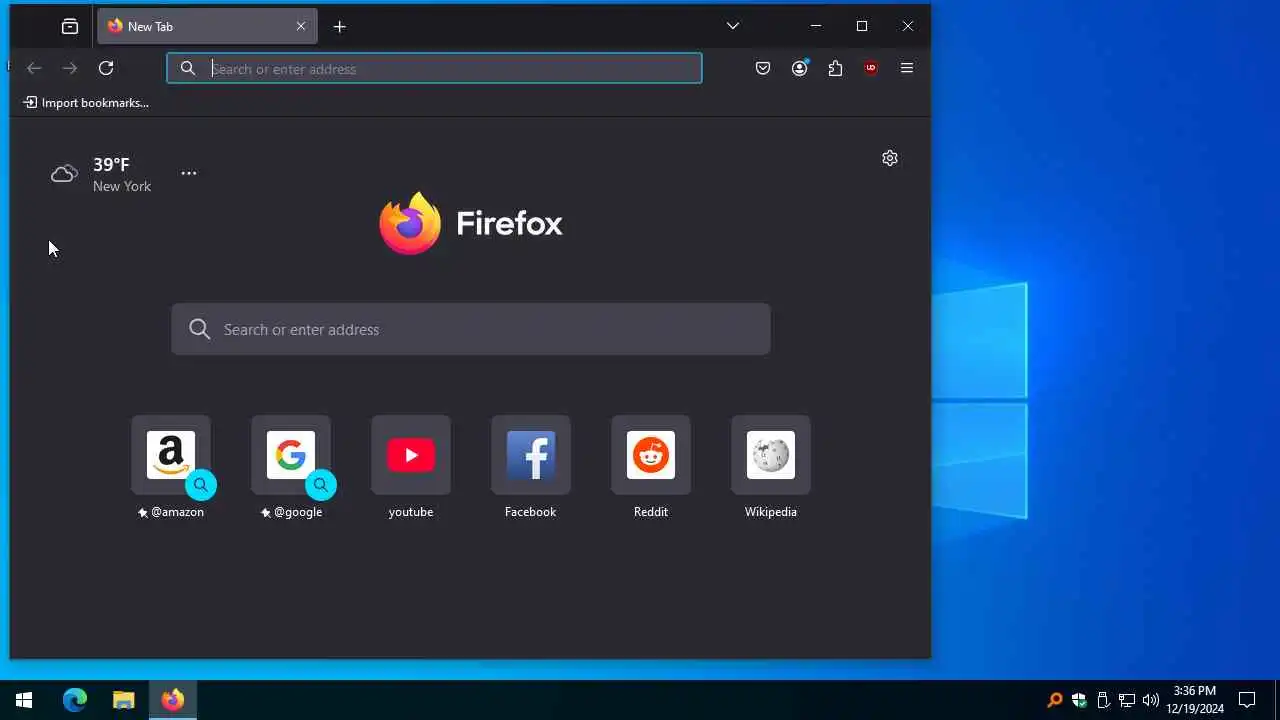This screenshot has height=720, width=1280.
Task: Click the cloud icon beside 39°F
Action: pyautogui.click(x=64, y=174)
